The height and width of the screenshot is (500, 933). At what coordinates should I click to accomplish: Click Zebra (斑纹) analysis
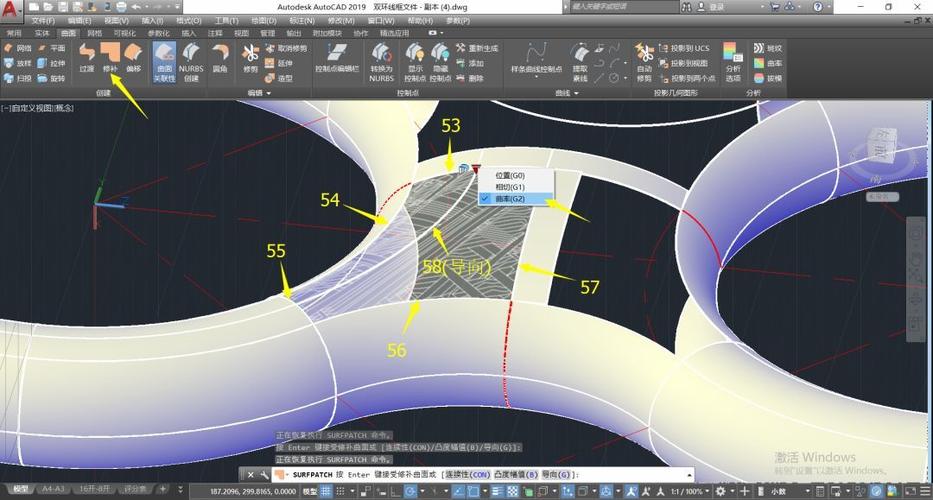pyautogui.click(x=768, y=48)
